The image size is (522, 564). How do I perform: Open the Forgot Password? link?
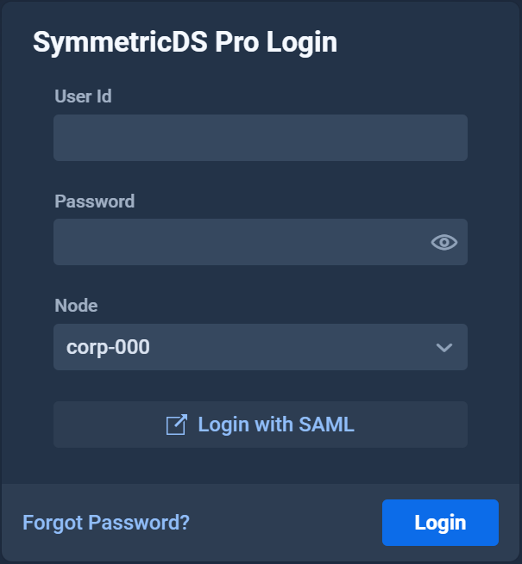click(x=106, y=523)
